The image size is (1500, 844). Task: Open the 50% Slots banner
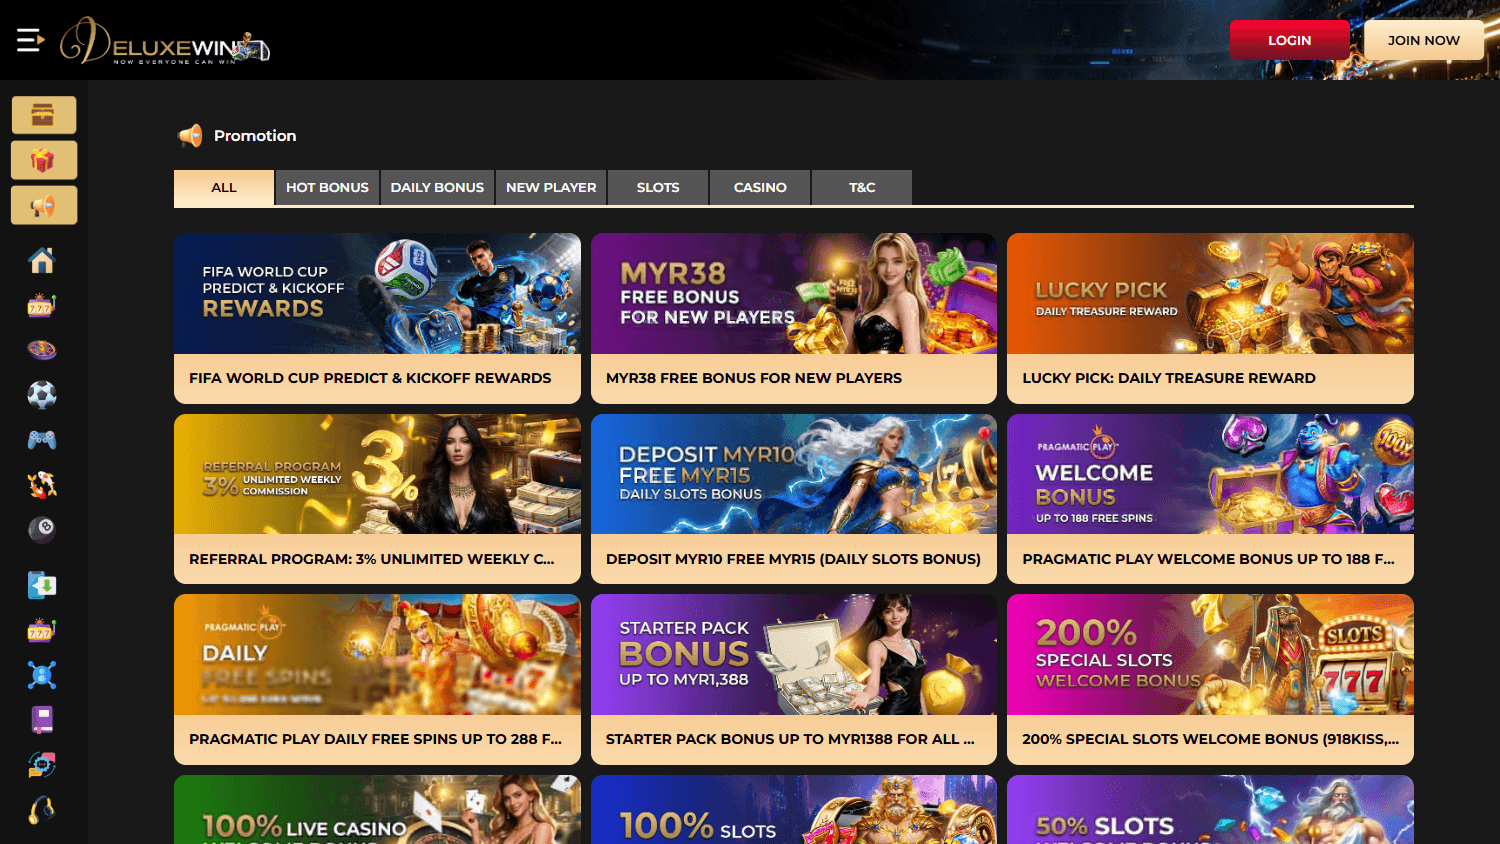[1210, 810]
